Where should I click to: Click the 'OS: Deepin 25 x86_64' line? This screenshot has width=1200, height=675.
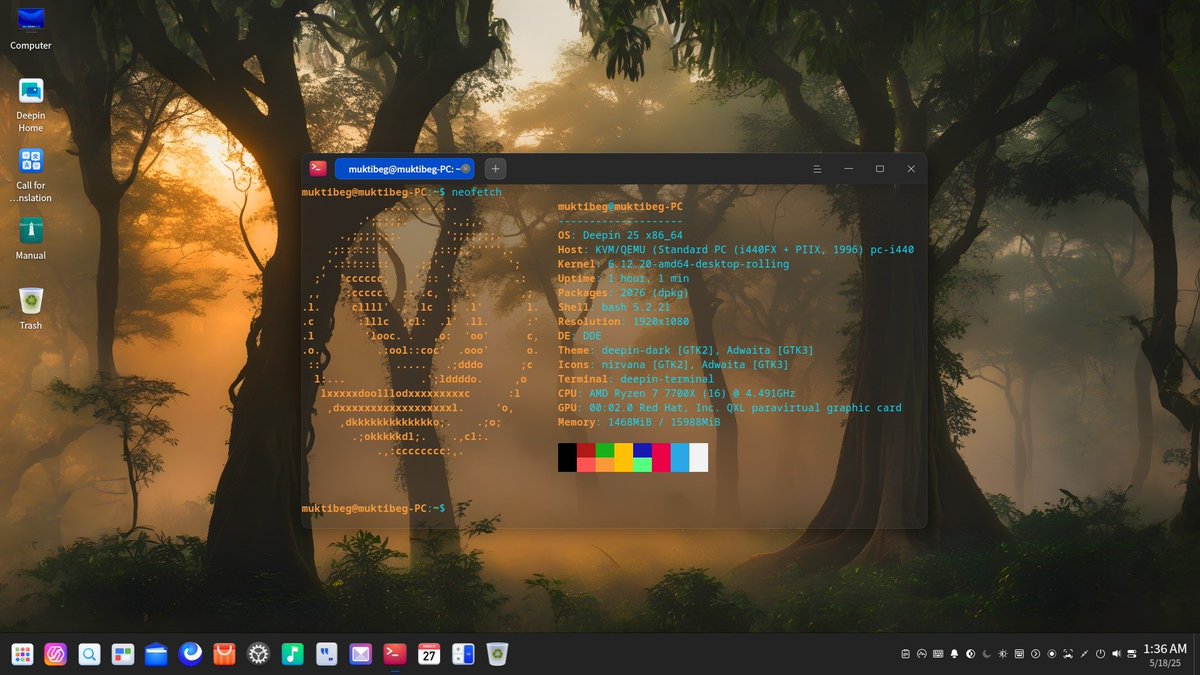pyautogui.click(x=620, y=235)
